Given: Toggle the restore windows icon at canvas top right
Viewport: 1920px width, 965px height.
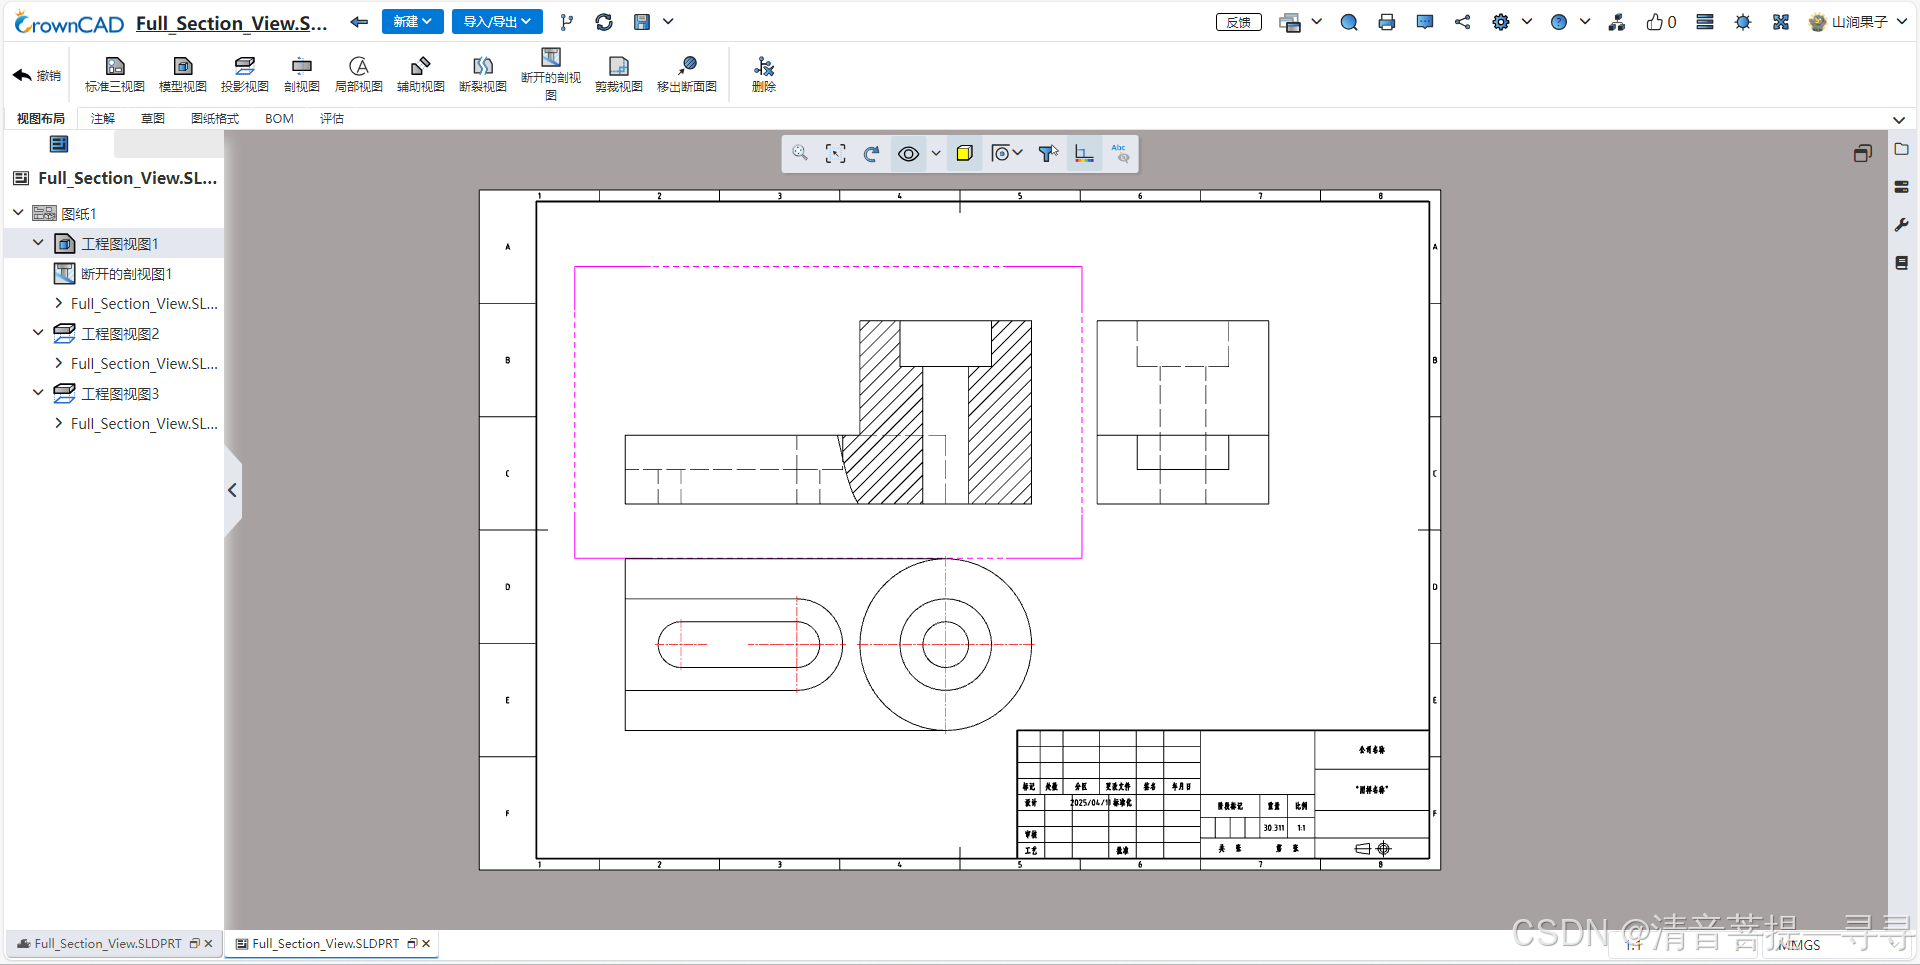Looking at the screenshot, I should (1862, 153).
